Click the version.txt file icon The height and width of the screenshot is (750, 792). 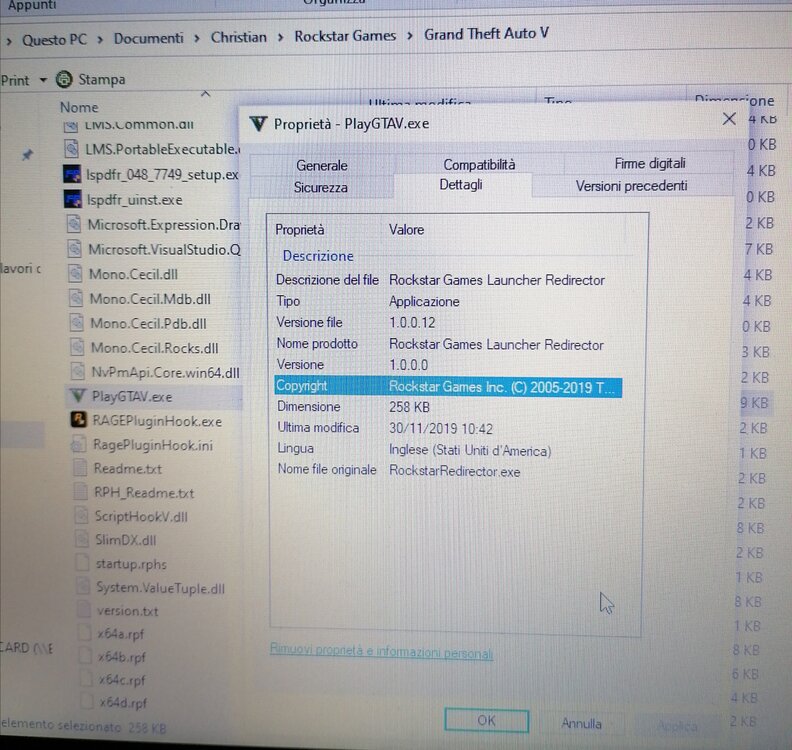coord(84,610)
